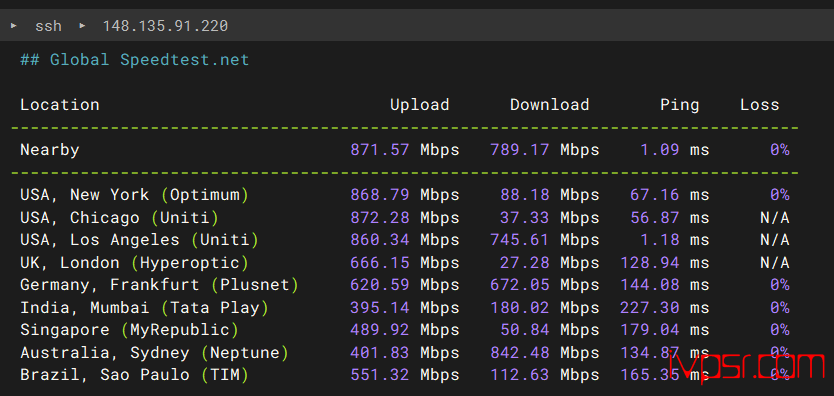Viewport: 834px width, 396px height.
Task: Click the Ping column header
Action: point(679,105)
